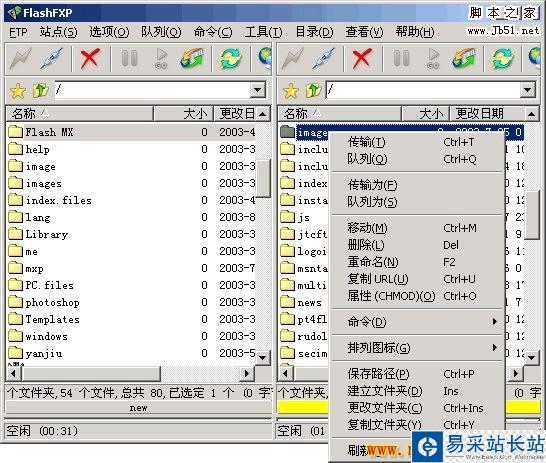Image resolution: width=546 pixels, height=463 pixels.
Task: Choose 移动(M) in the context menu
Action: pyautogui.click(x=416, y=228)
